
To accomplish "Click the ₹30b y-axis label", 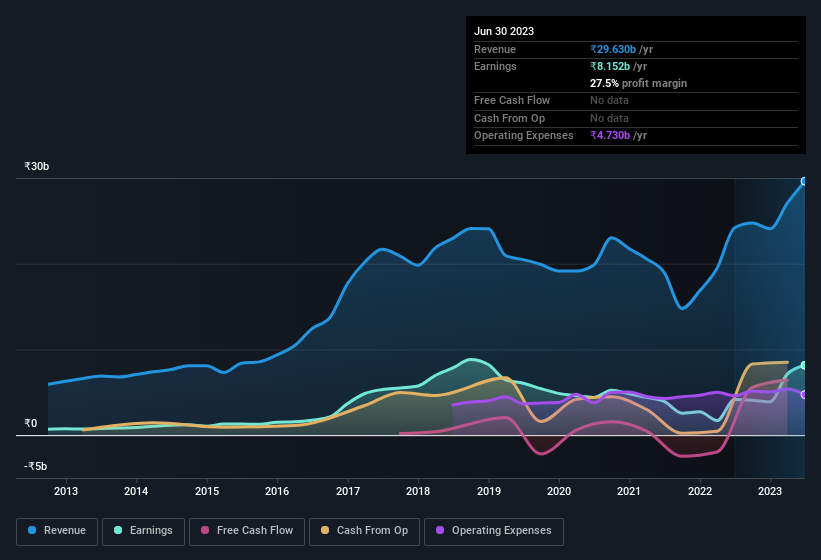I will pyautogui.click(x=37, y=166).
